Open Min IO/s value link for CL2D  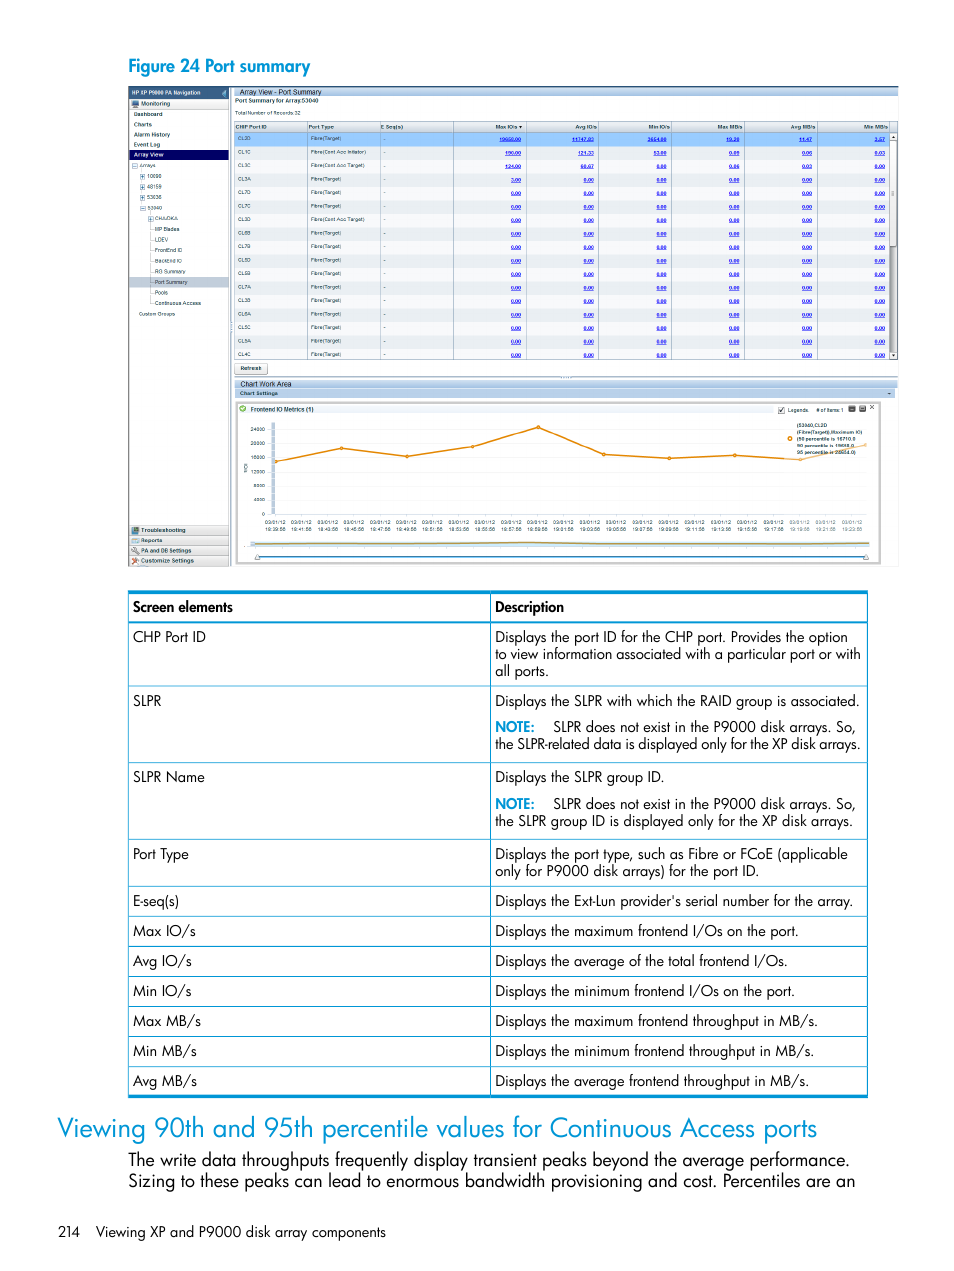[657, 139]
